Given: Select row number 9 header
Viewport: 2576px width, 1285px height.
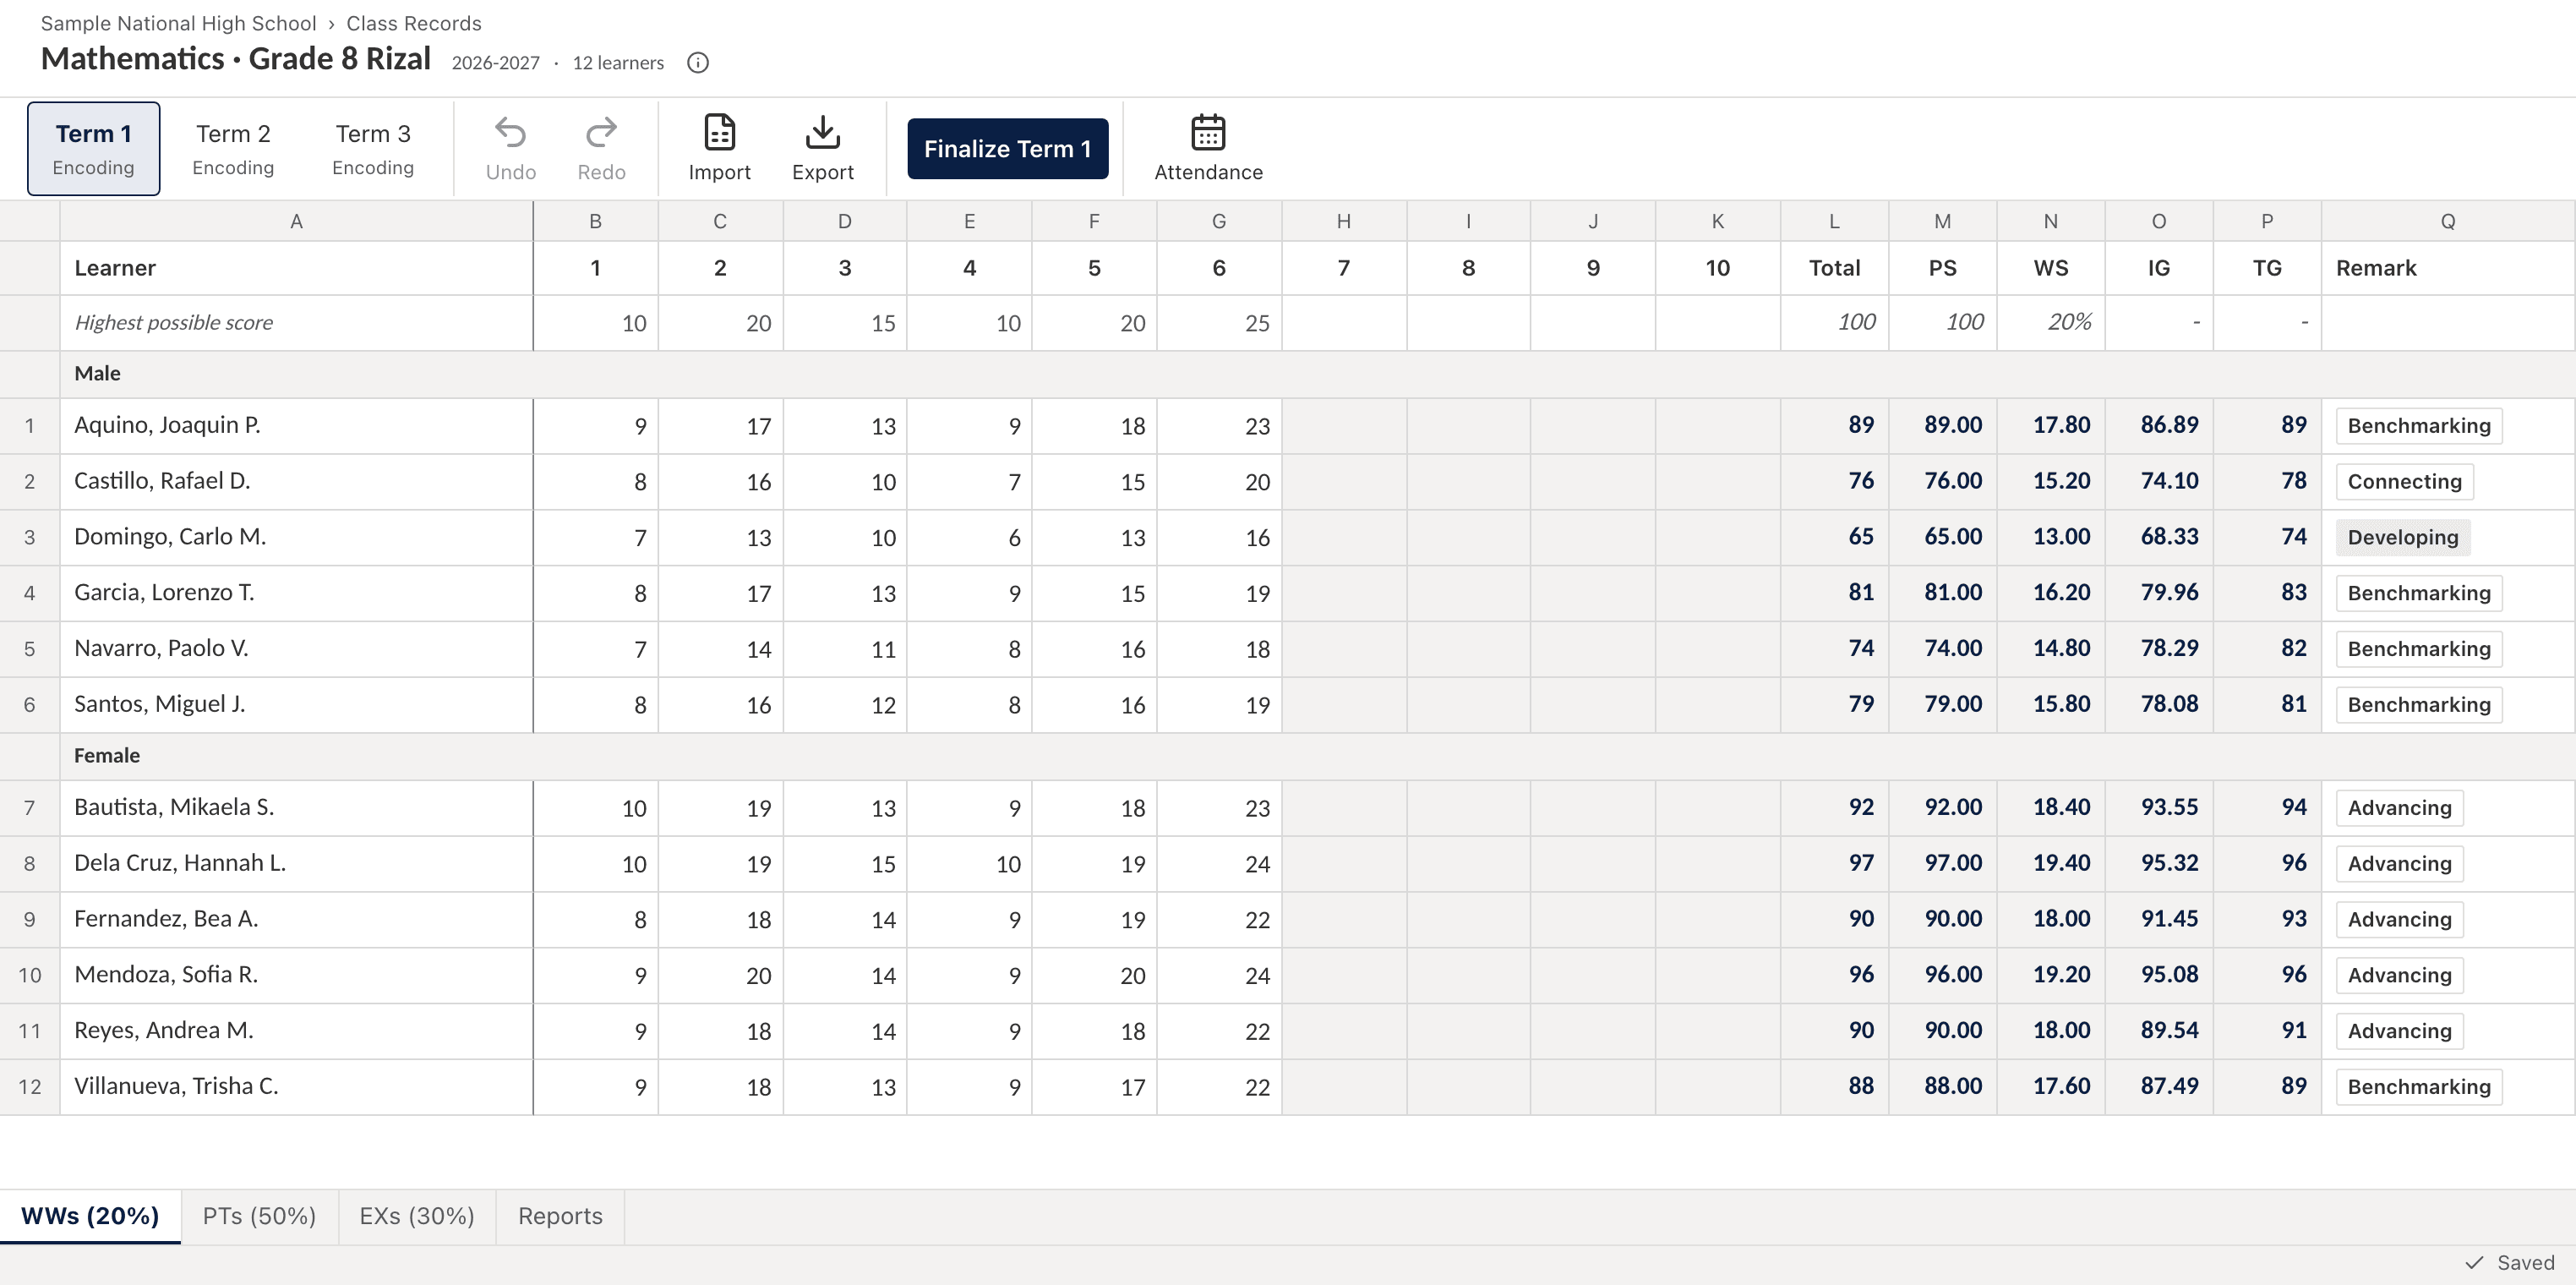Looking at the screenshot, I should [x=30, y=919].
